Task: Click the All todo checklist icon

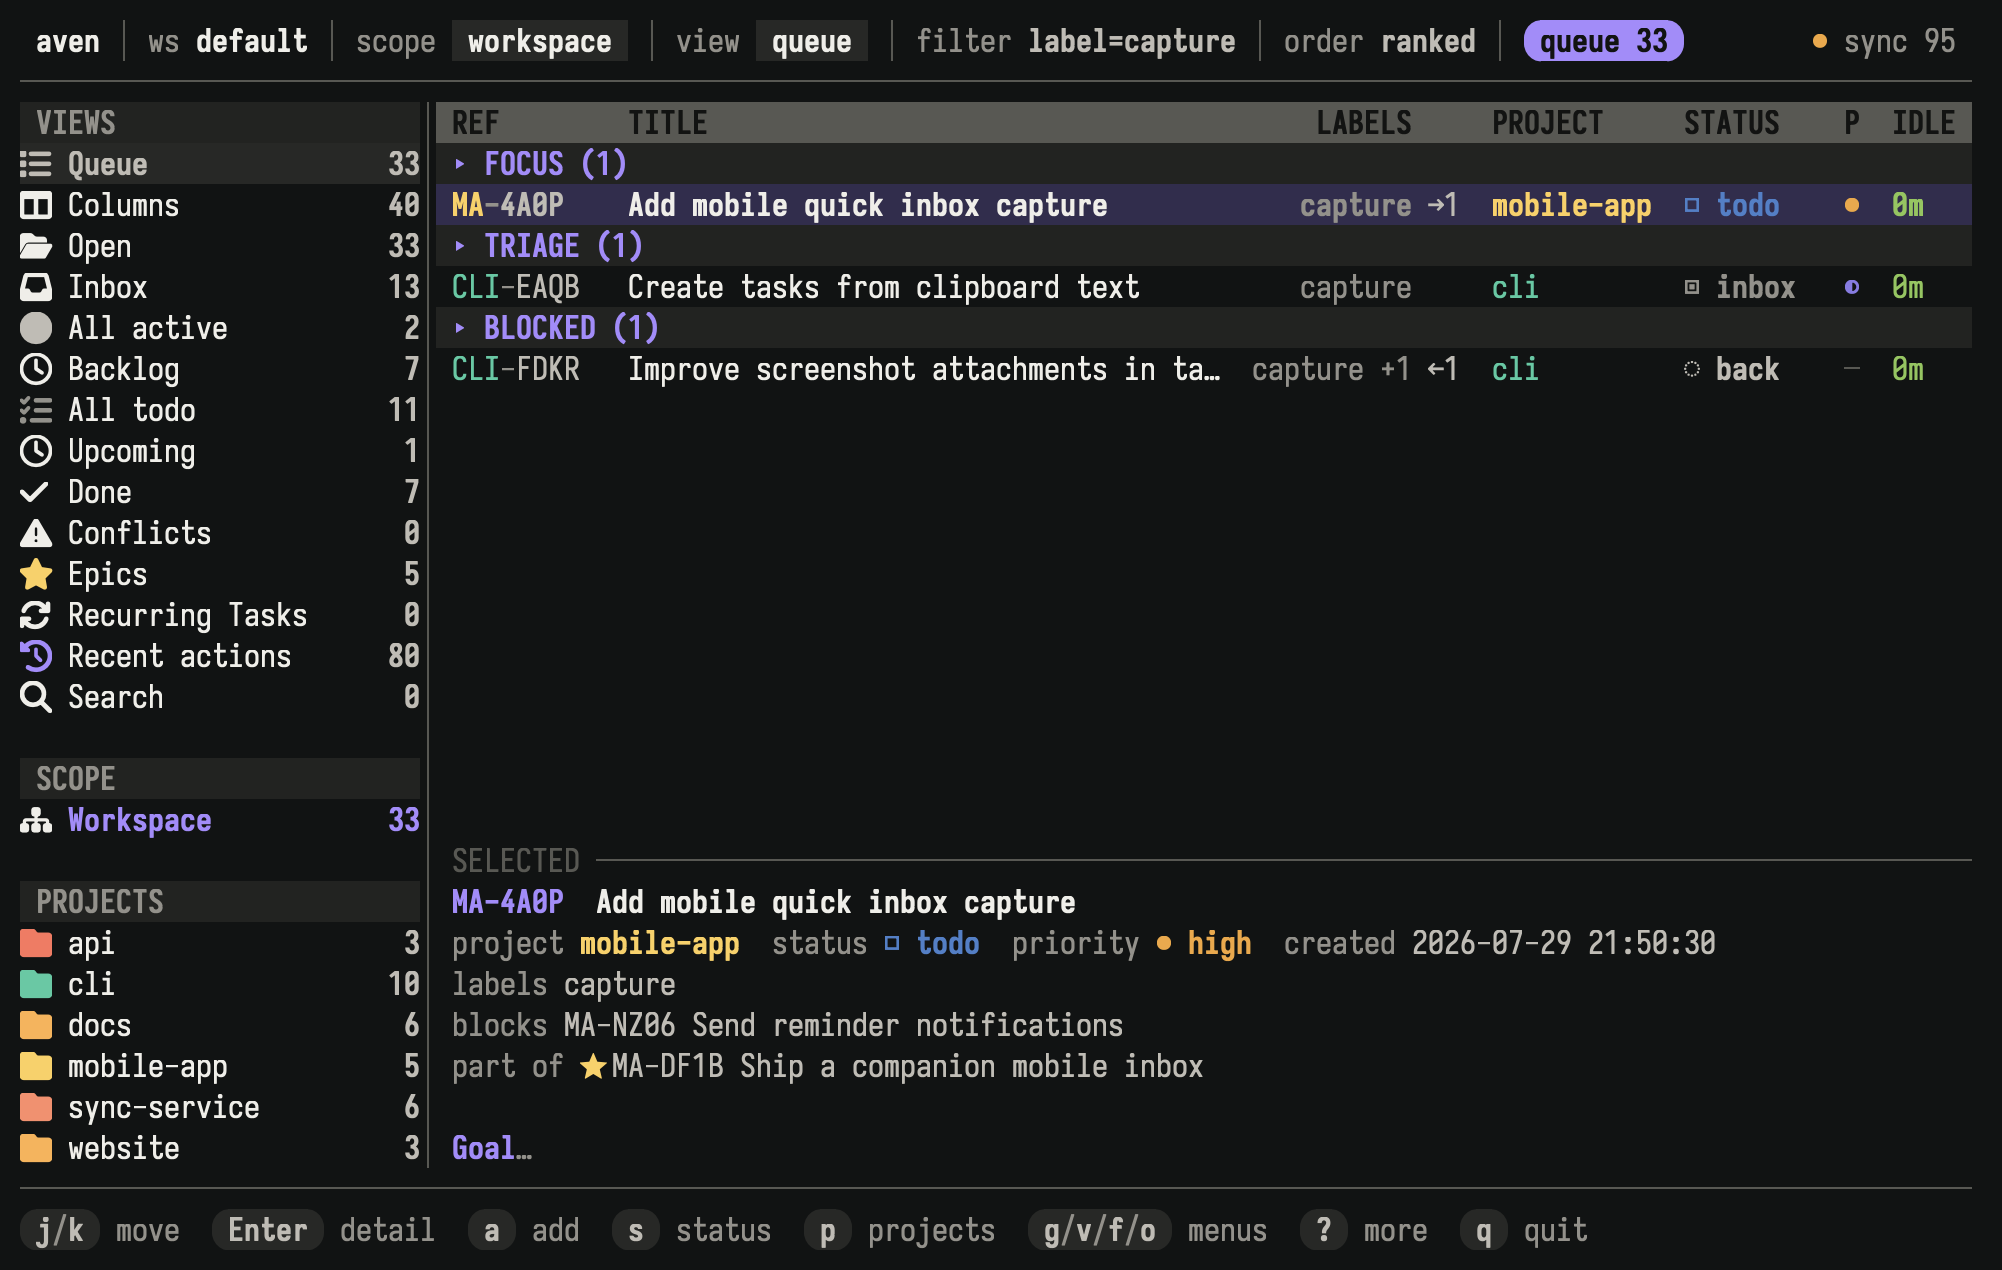Action: coord(36,410)
